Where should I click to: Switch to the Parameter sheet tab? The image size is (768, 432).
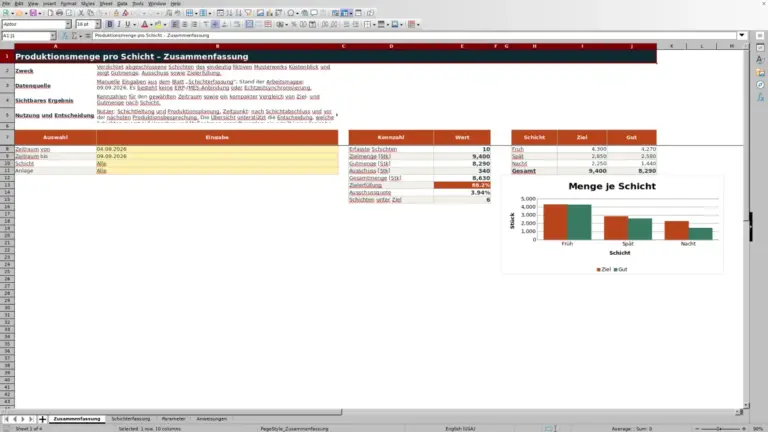tap(173, 419)
